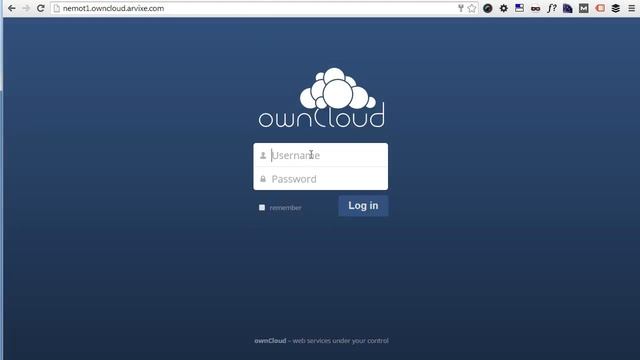640x360 pixels.
Task: Open the dark circular gauge extension icon
Action: coord(487,8)
